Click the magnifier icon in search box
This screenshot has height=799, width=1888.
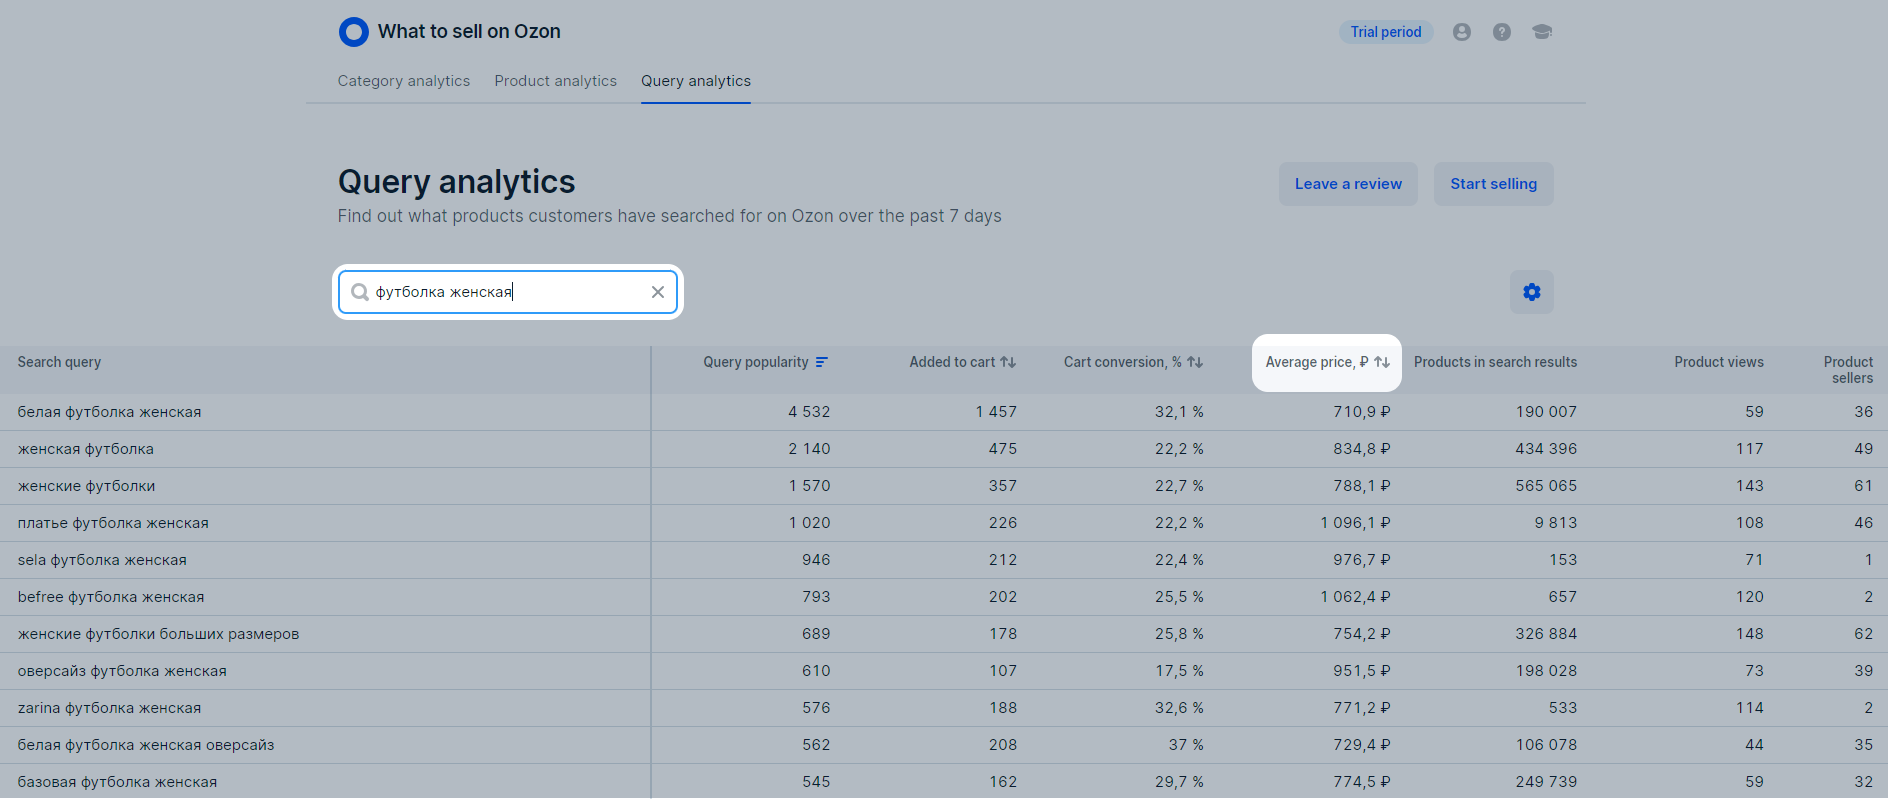[x=360, y=292]
